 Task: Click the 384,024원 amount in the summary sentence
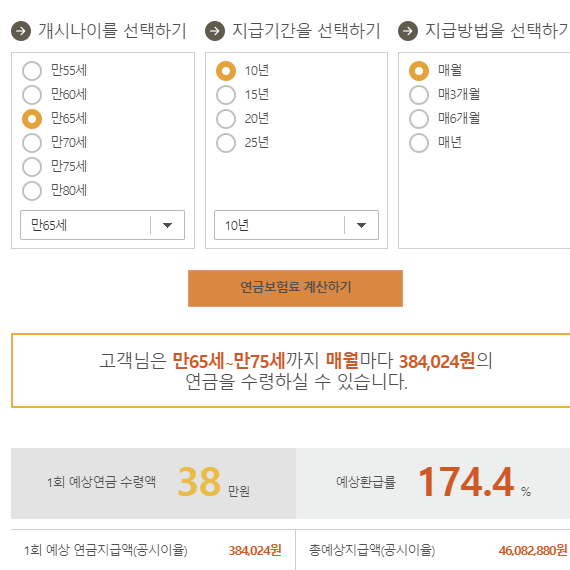pyautogui.click(x=437, y=361)
